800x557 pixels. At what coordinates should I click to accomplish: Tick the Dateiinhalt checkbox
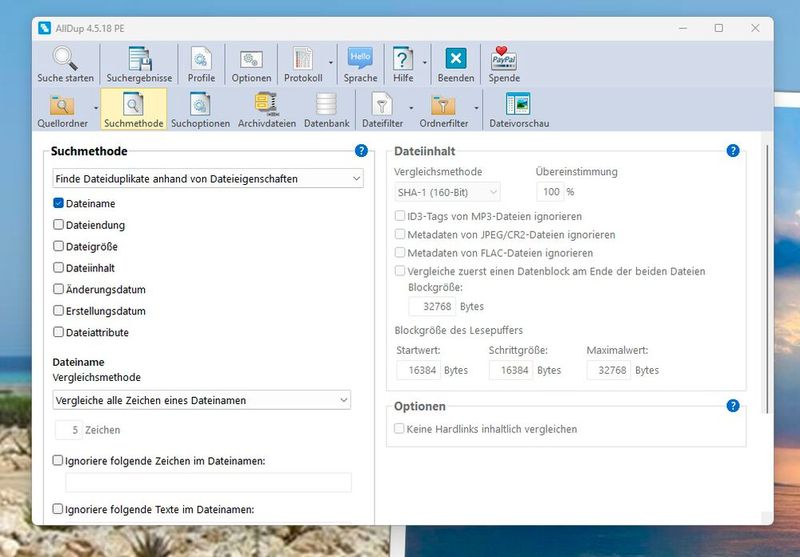58,268
